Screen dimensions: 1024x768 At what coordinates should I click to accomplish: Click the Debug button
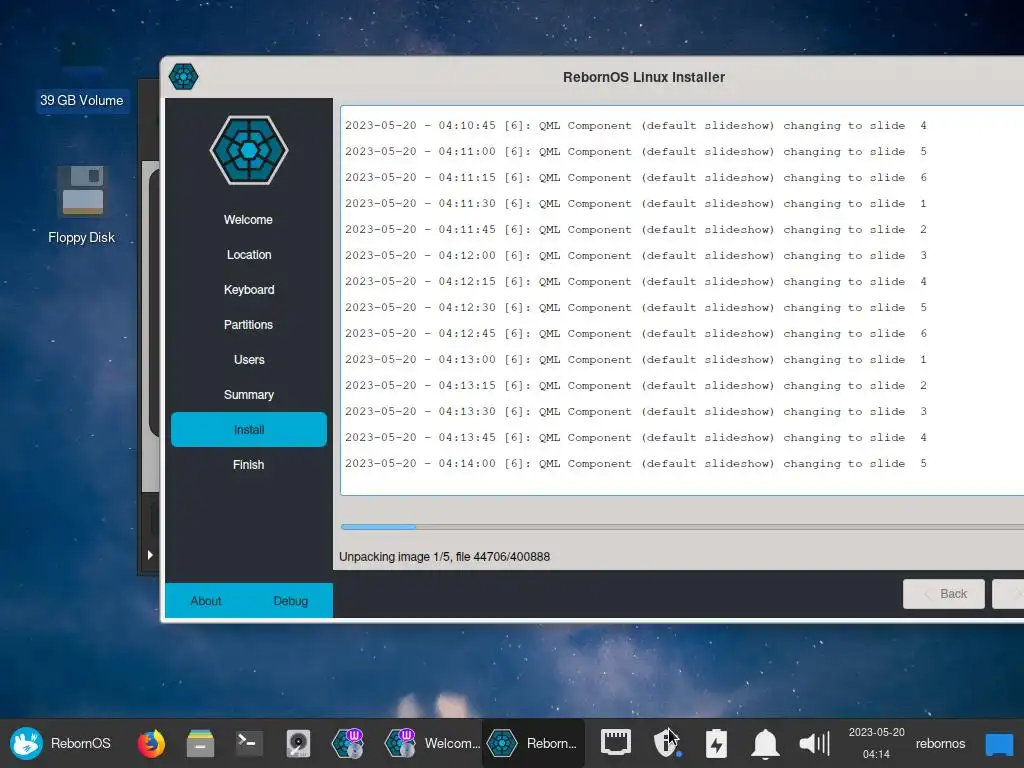(x=291, y=601)
